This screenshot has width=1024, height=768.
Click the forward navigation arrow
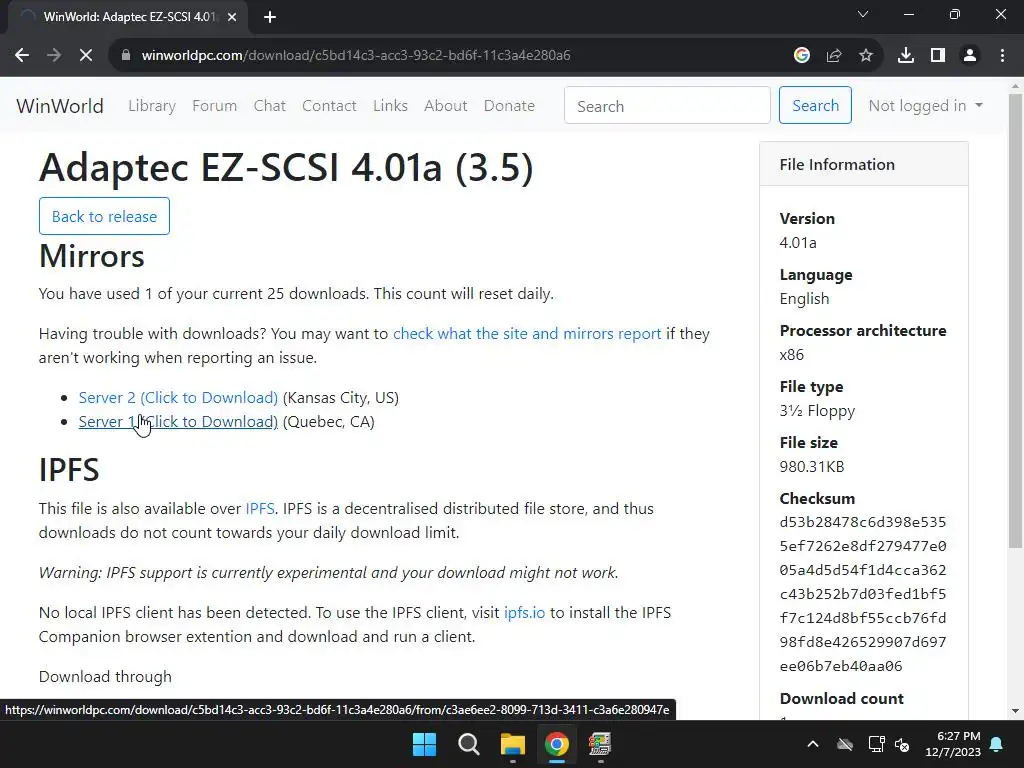pyautogui.click(x=54, y=56)
